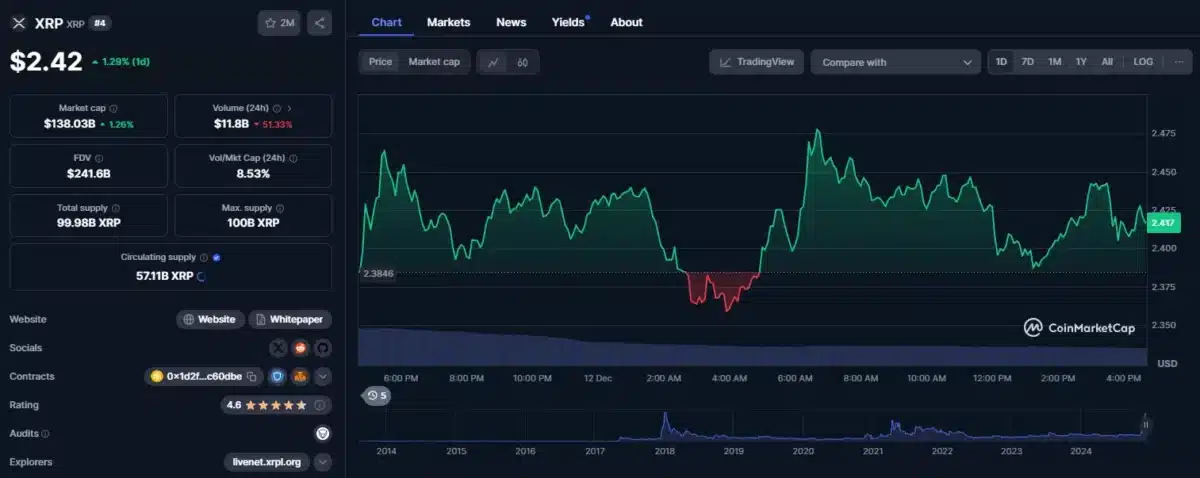Image resolution: width=1200 pixels, height=478 pixels.
Task: Click Volume (24h) info icon
Action: click(x=276, y=108)
